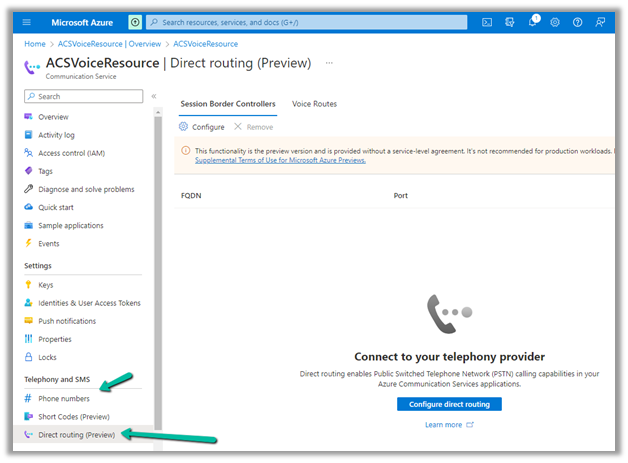
Task: Open Events menu item text
Action: coord(48,244)
